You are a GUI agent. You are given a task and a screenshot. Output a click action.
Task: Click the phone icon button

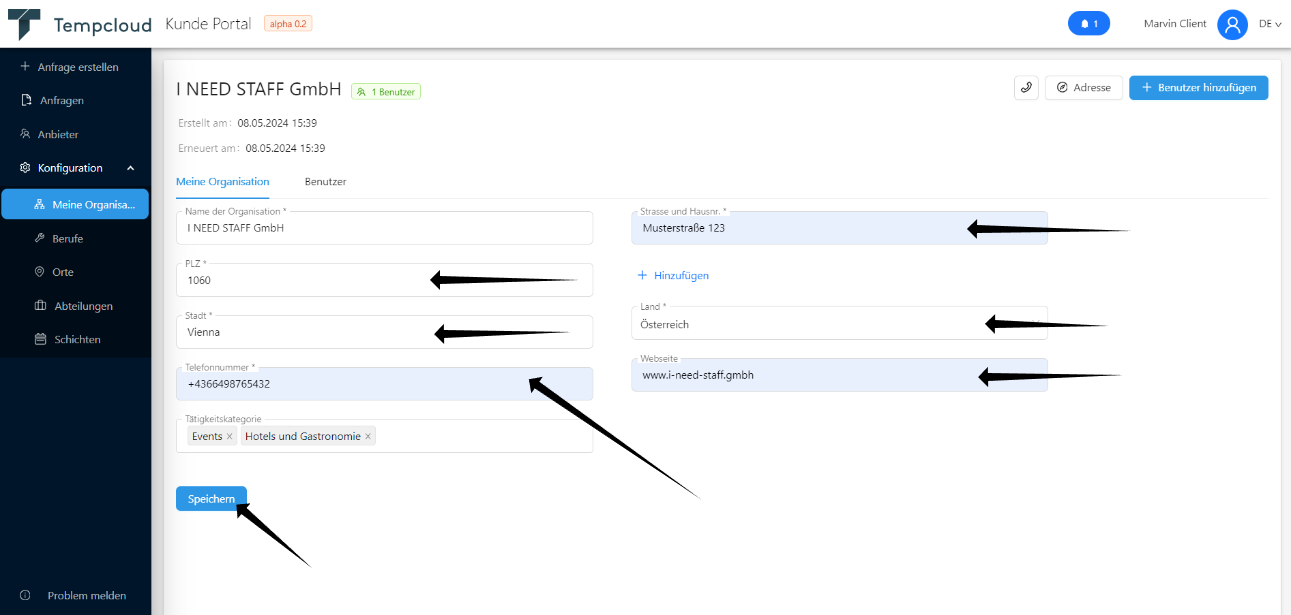(1026, 88)
